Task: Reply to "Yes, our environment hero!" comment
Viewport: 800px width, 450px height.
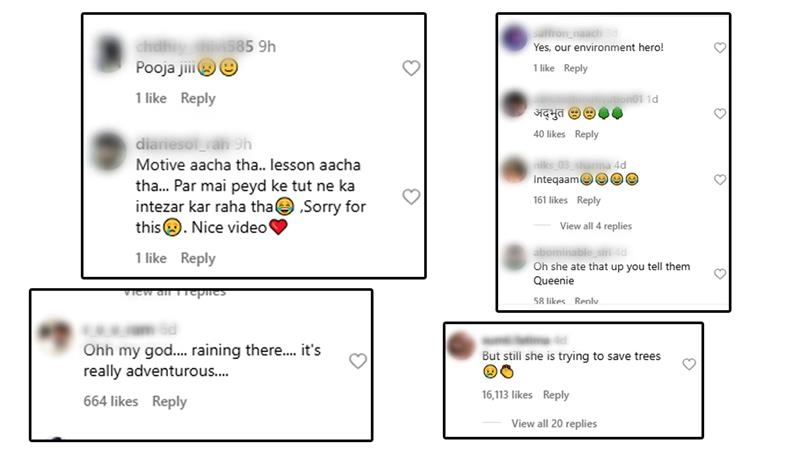Action: tap(575, 68)
